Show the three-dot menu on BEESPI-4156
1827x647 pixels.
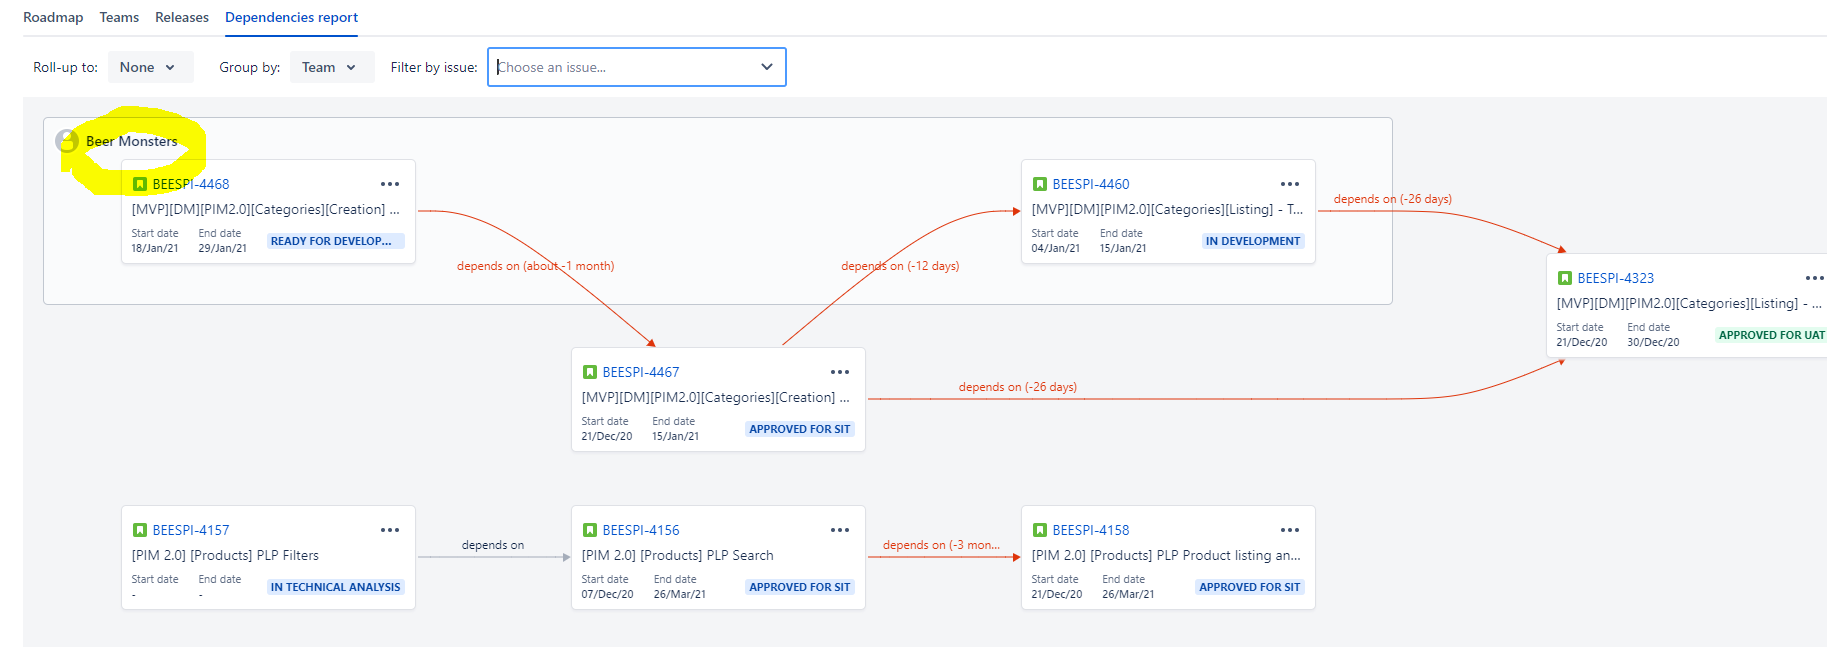point(840,530)
